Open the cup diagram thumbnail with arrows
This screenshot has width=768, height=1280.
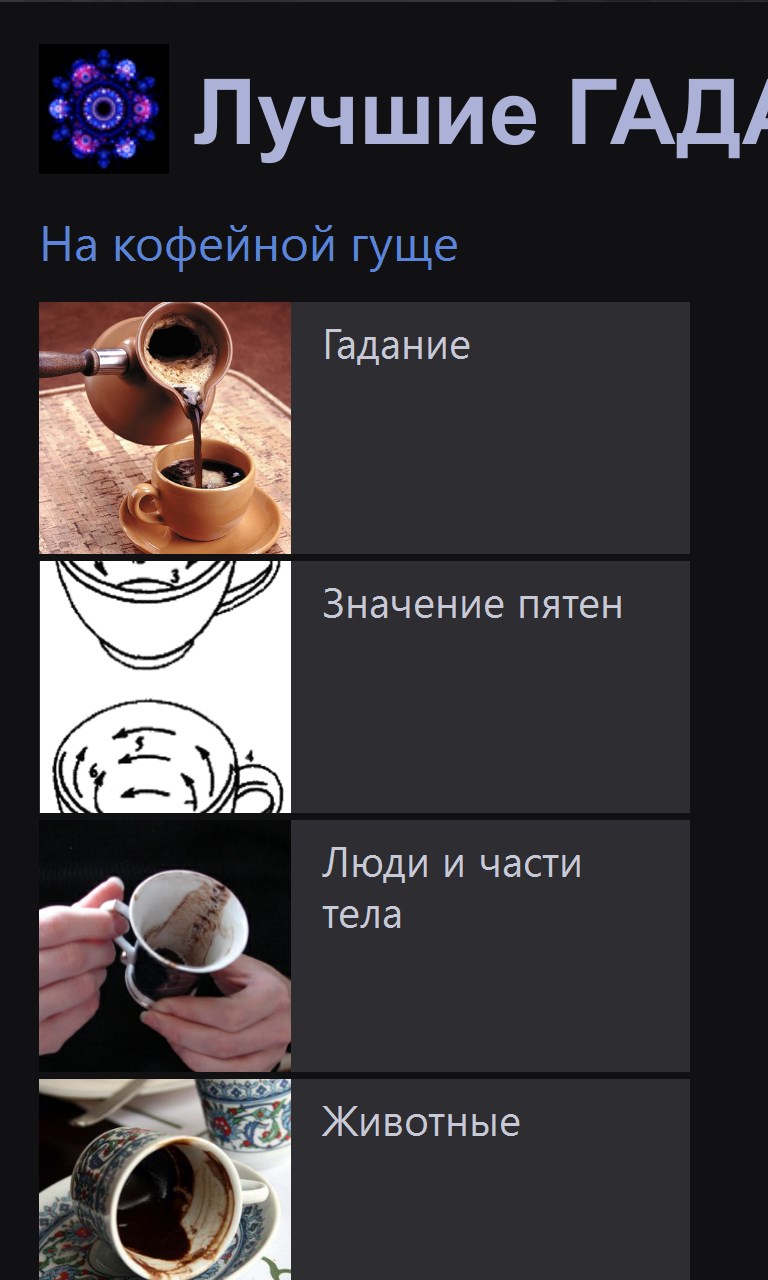click(x=165, y=687)
